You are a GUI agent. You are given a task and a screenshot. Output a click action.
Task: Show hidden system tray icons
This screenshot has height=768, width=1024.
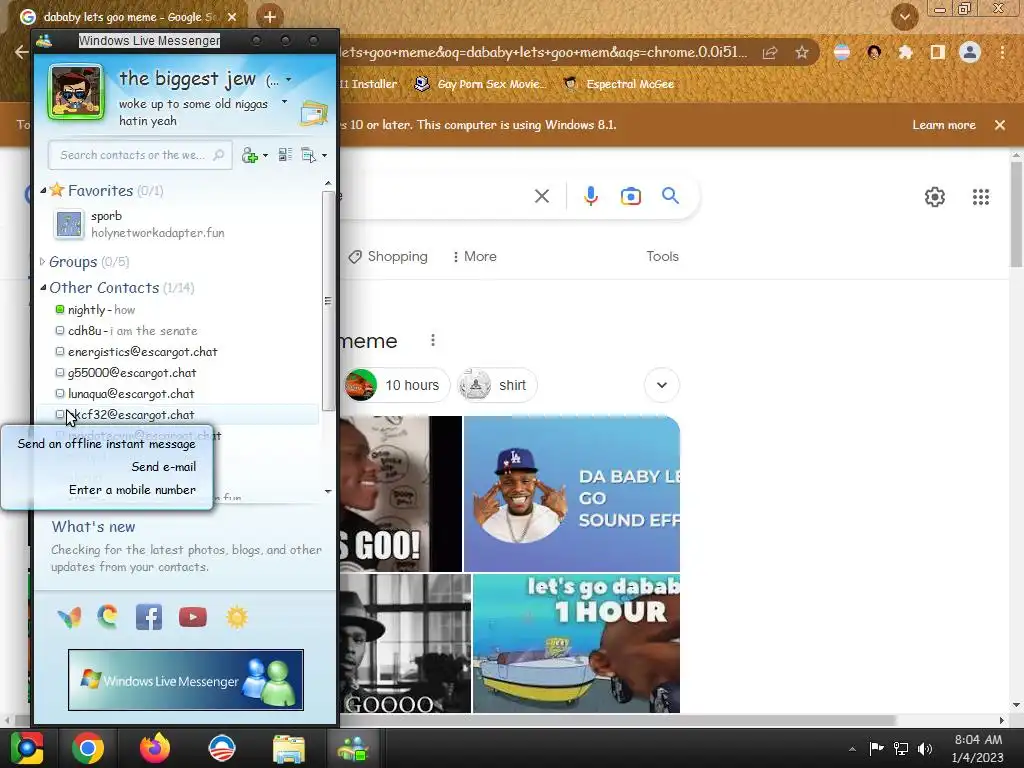coord(852,749)
